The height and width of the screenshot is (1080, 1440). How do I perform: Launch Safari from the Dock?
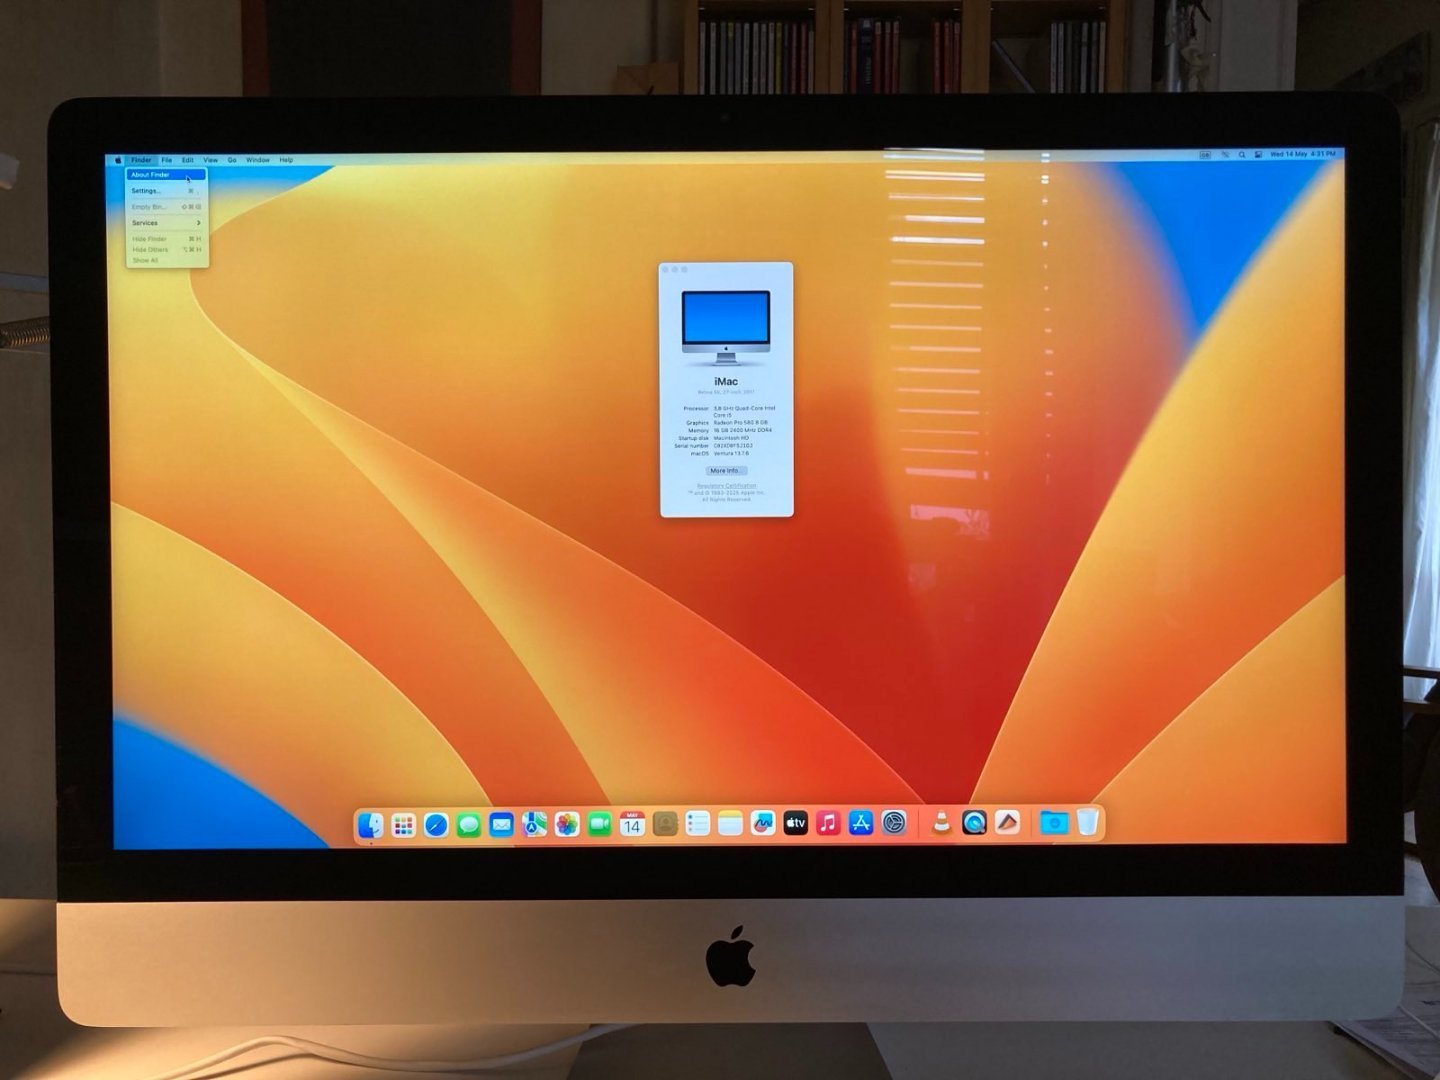[436, 825]
